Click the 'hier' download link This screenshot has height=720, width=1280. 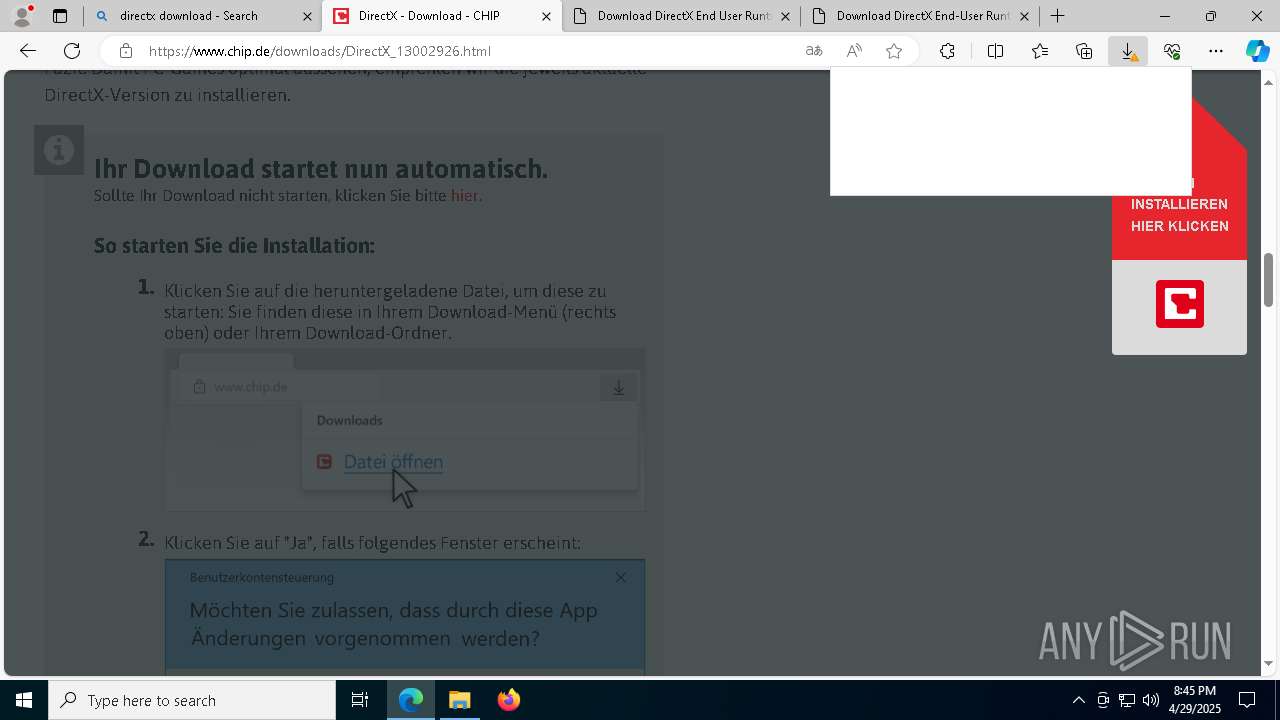tap(464, 196)
